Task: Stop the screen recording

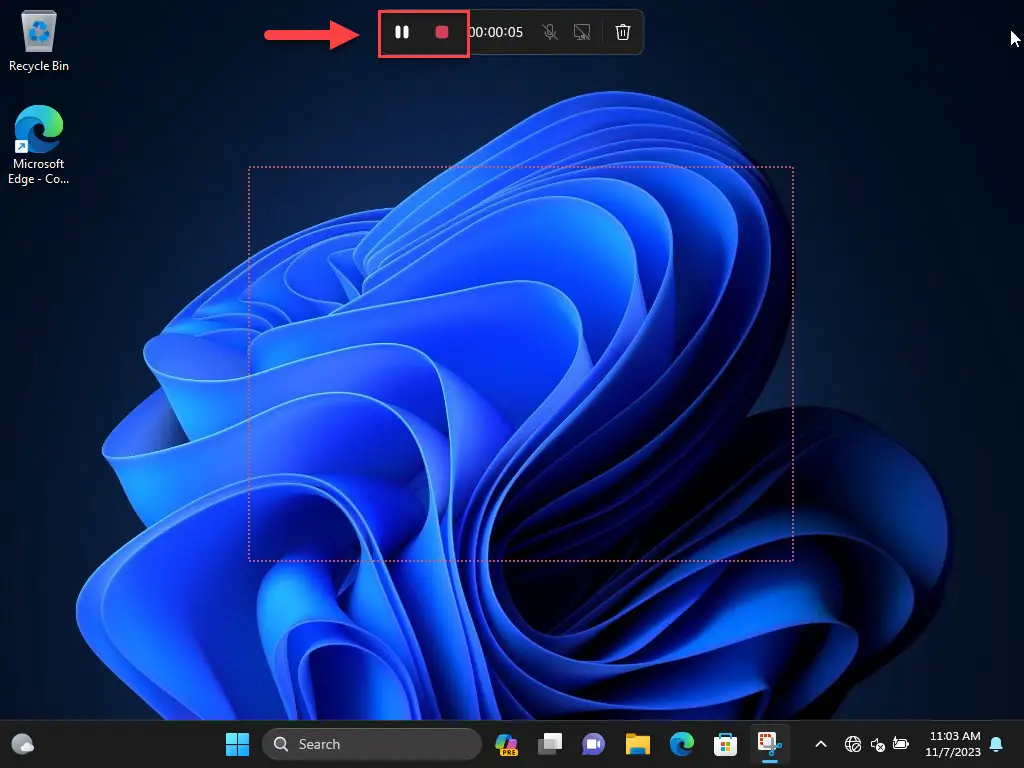Action: tap(442, 32)
